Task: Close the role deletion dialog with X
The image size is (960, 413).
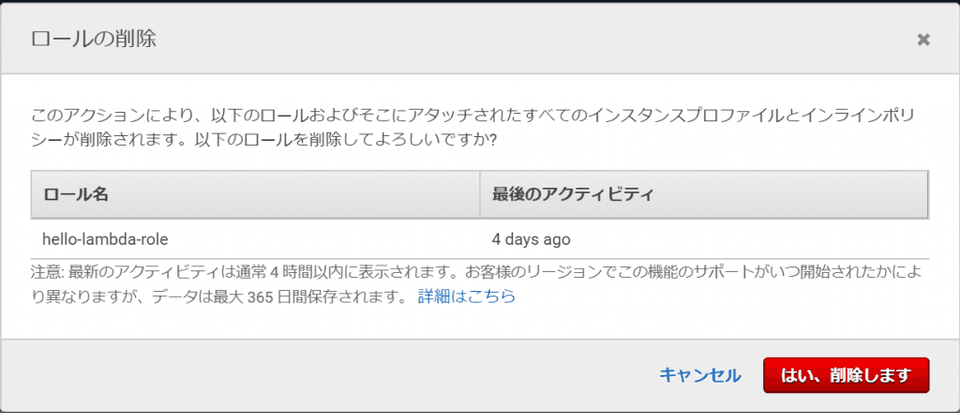Action: pos(923,40)
